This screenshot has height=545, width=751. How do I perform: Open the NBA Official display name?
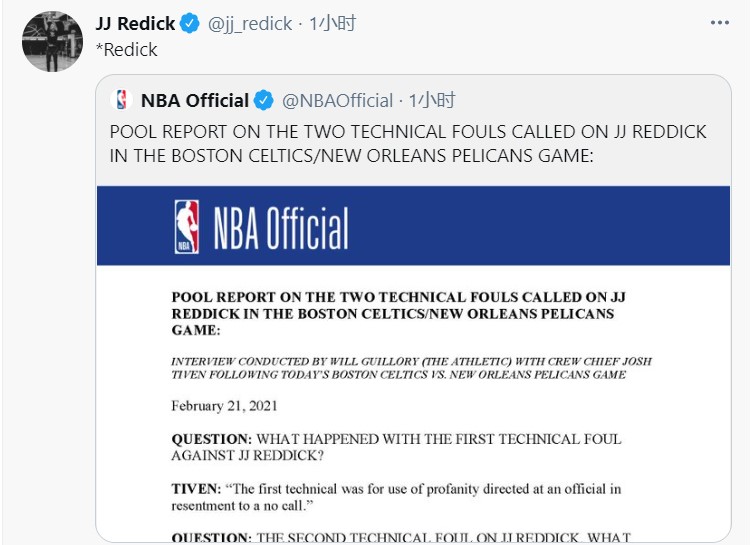coord(195,100)
